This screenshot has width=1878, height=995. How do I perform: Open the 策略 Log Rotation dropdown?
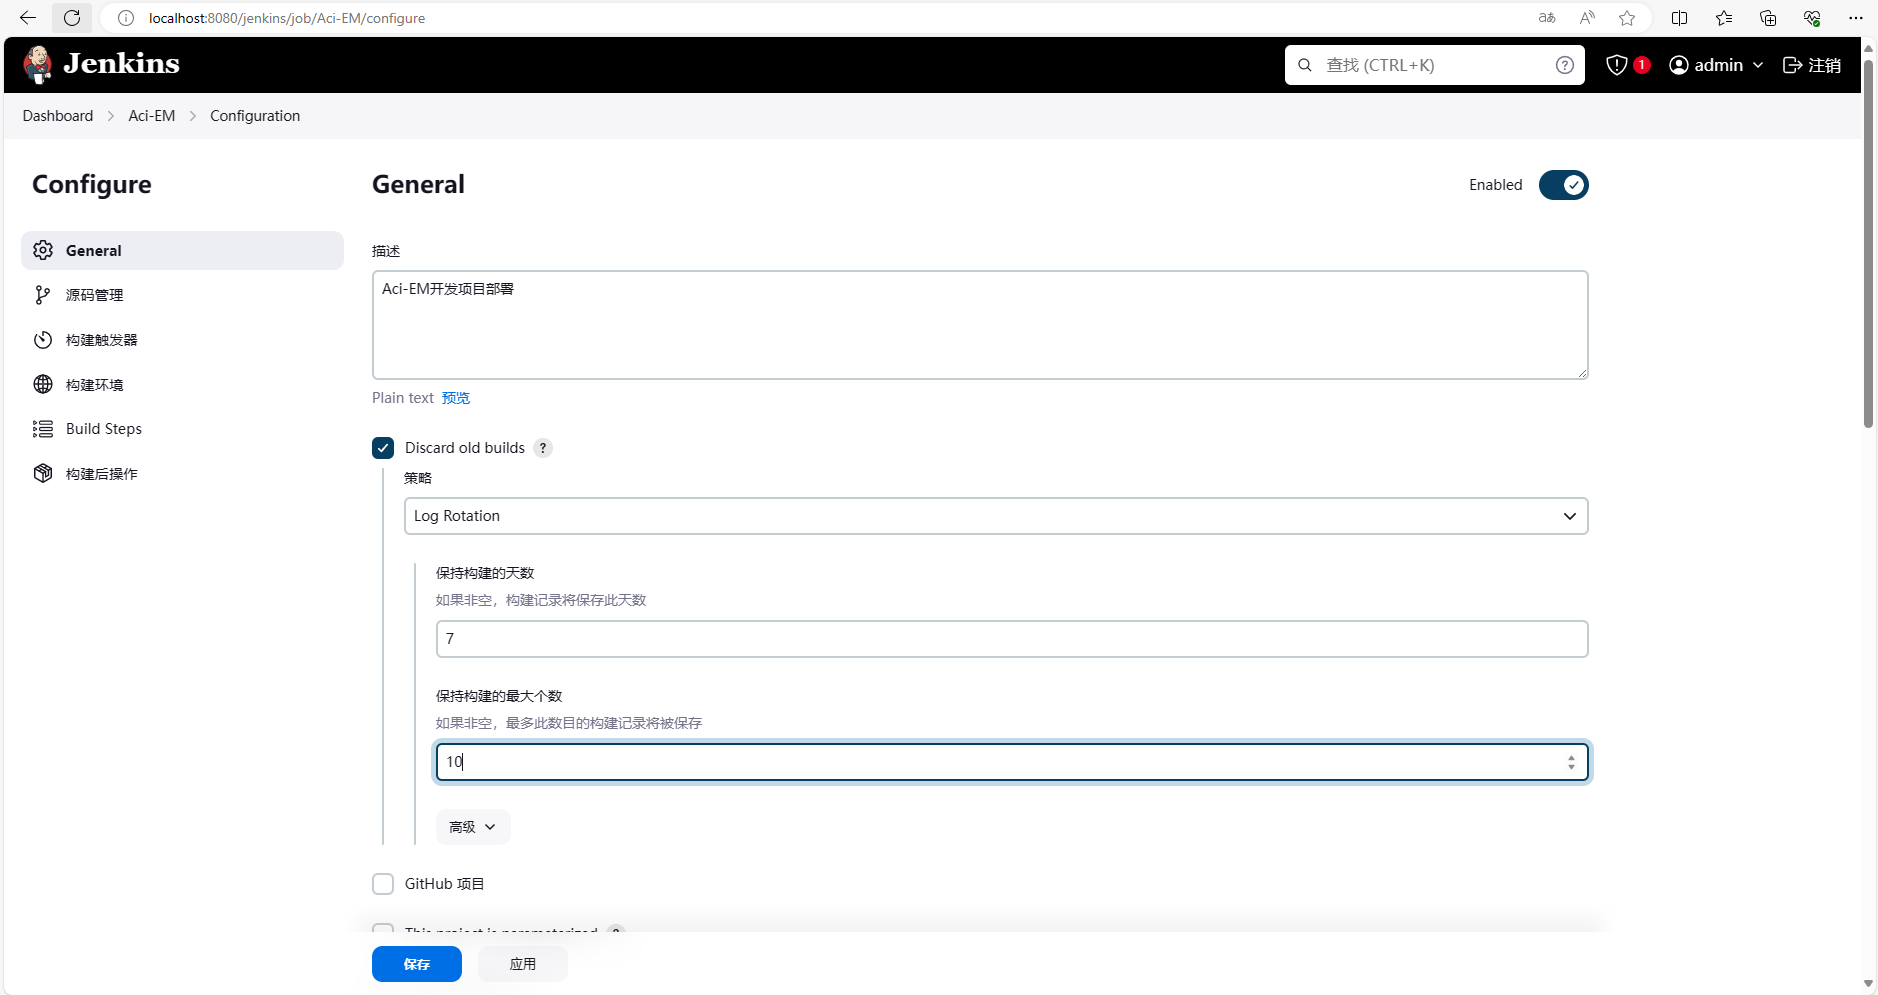(x=996, y=516)
